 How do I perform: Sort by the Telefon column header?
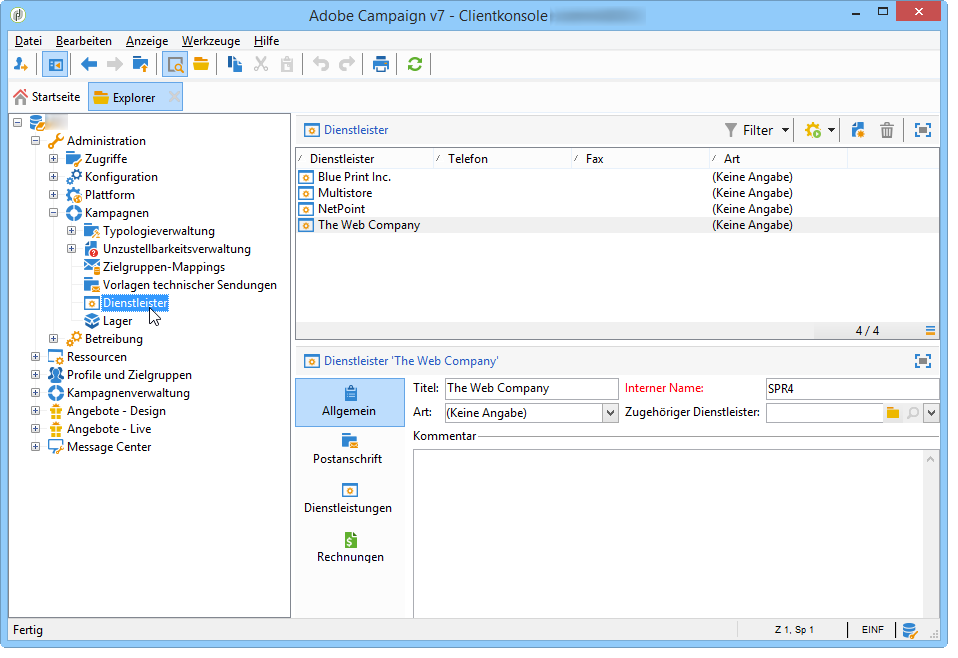click(x=503, y=159)
